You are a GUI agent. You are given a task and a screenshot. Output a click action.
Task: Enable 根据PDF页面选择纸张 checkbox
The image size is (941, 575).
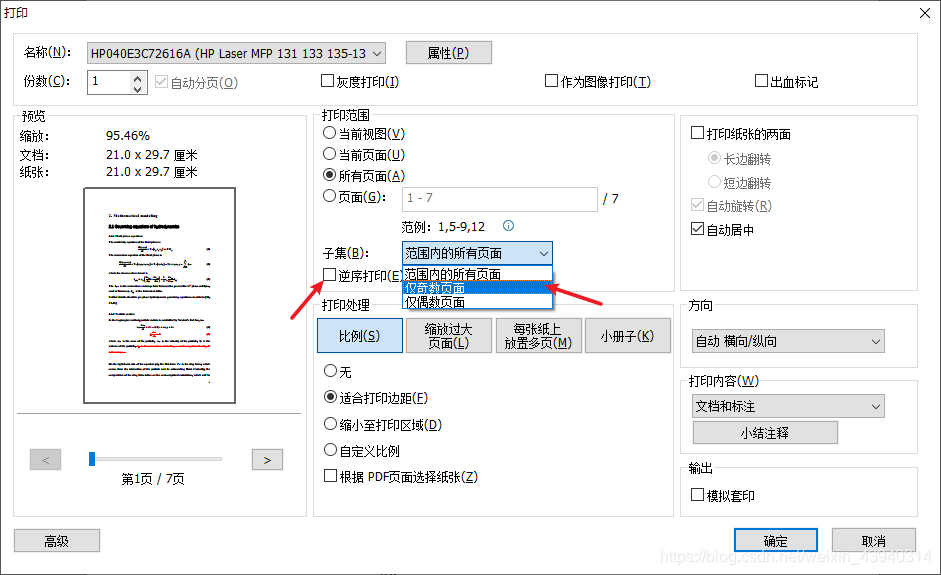(330, 476)
